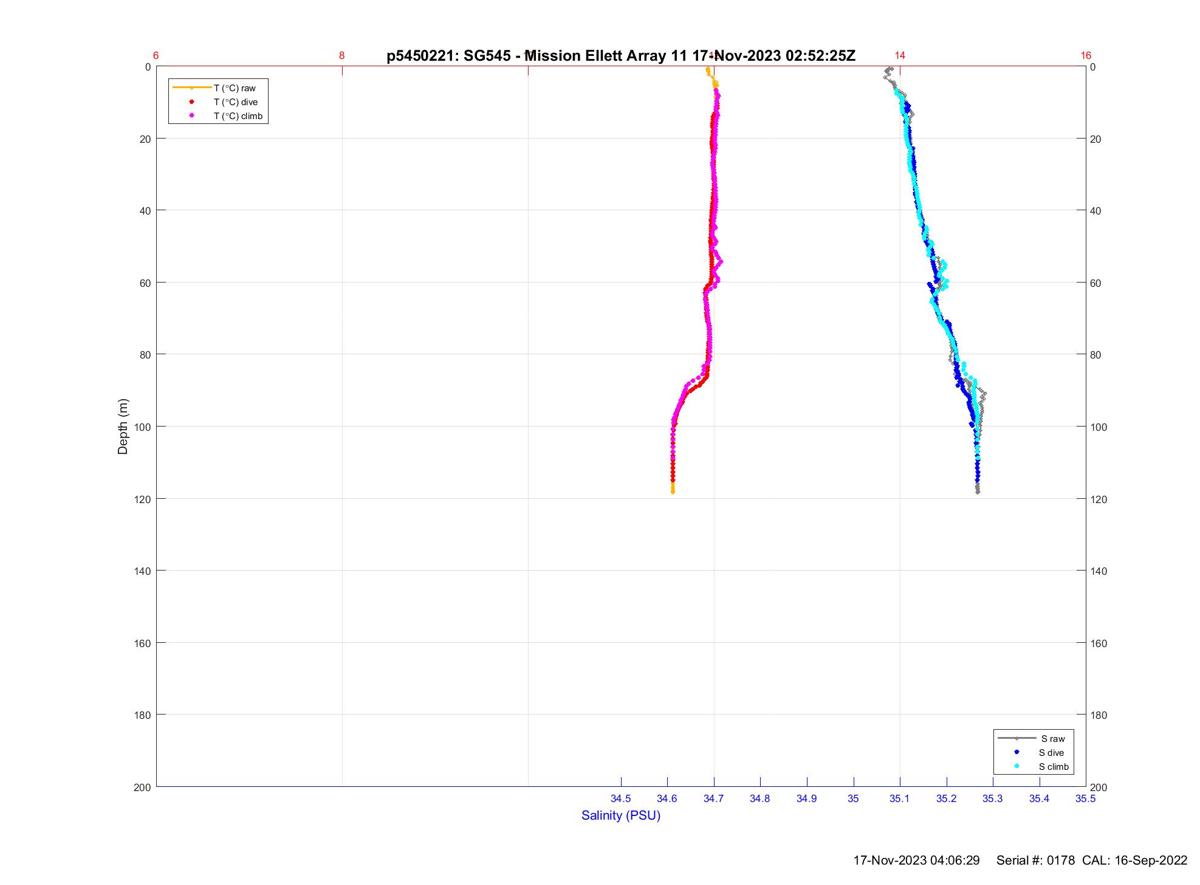The image size is (1200, 885).
Task: Click top temperature axis tick label 14
Action: [x=900, y=56]
